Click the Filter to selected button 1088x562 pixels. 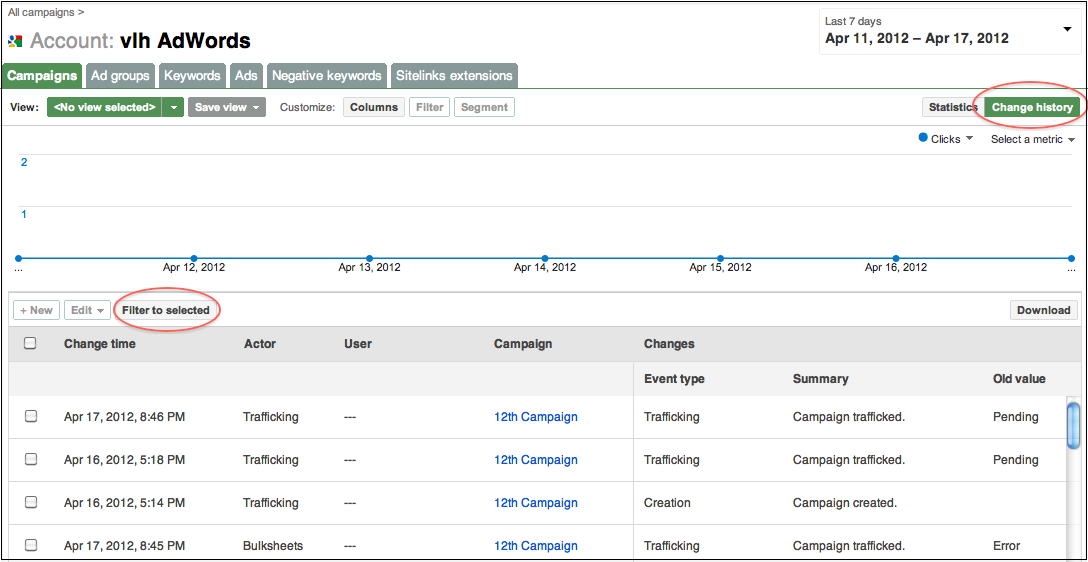tap(166, 310)
